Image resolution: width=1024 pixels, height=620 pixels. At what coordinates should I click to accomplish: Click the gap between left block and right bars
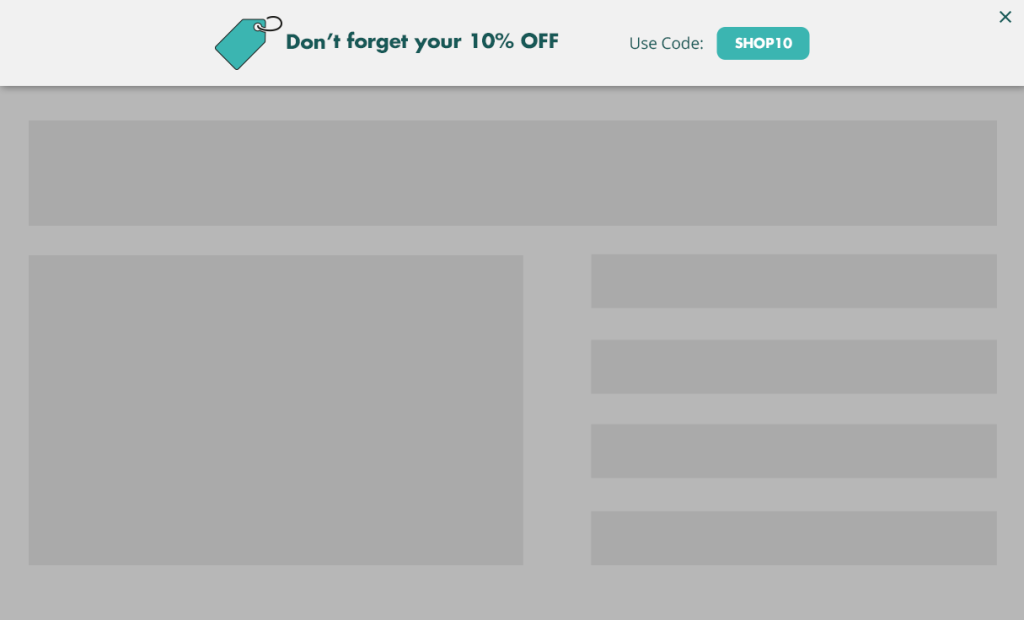[557, 410]
